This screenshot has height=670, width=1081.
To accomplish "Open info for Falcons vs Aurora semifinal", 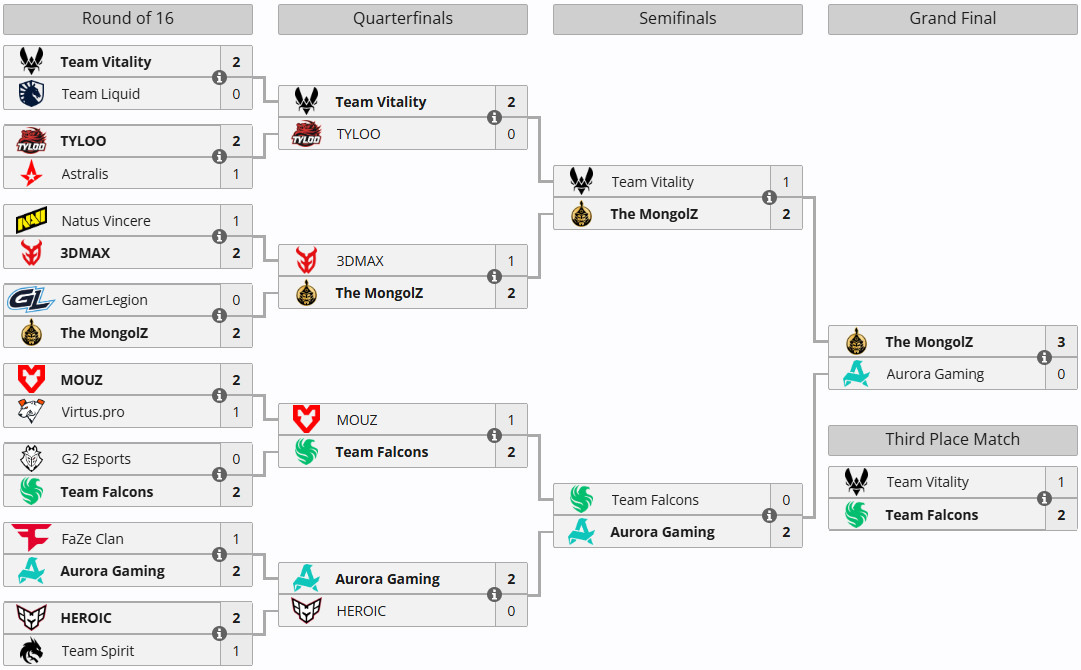I will [769, 516].
